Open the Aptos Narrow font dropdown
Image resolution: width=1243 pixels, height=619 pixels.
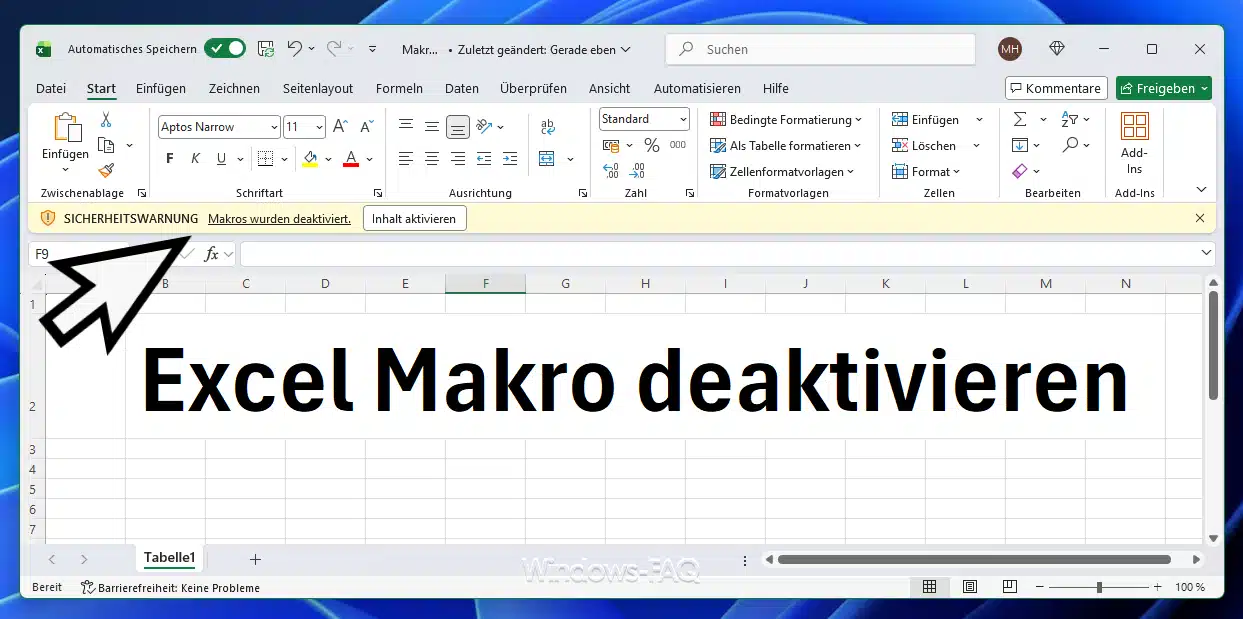(273, 127)
